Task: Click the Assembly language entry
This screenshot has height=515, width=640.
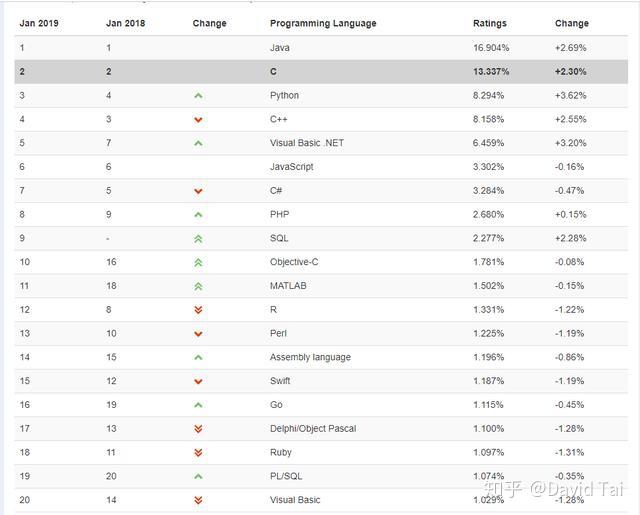Action: (x=311, y=357)
